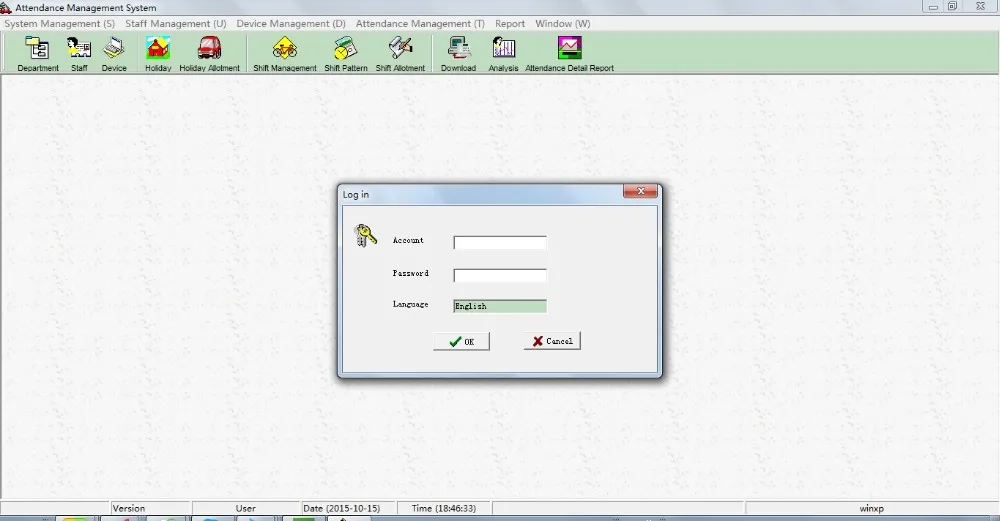Open Staff Management (U) menu
Image resolution: width=1000 pixels, height=521 pixels.
pos(175,24)
